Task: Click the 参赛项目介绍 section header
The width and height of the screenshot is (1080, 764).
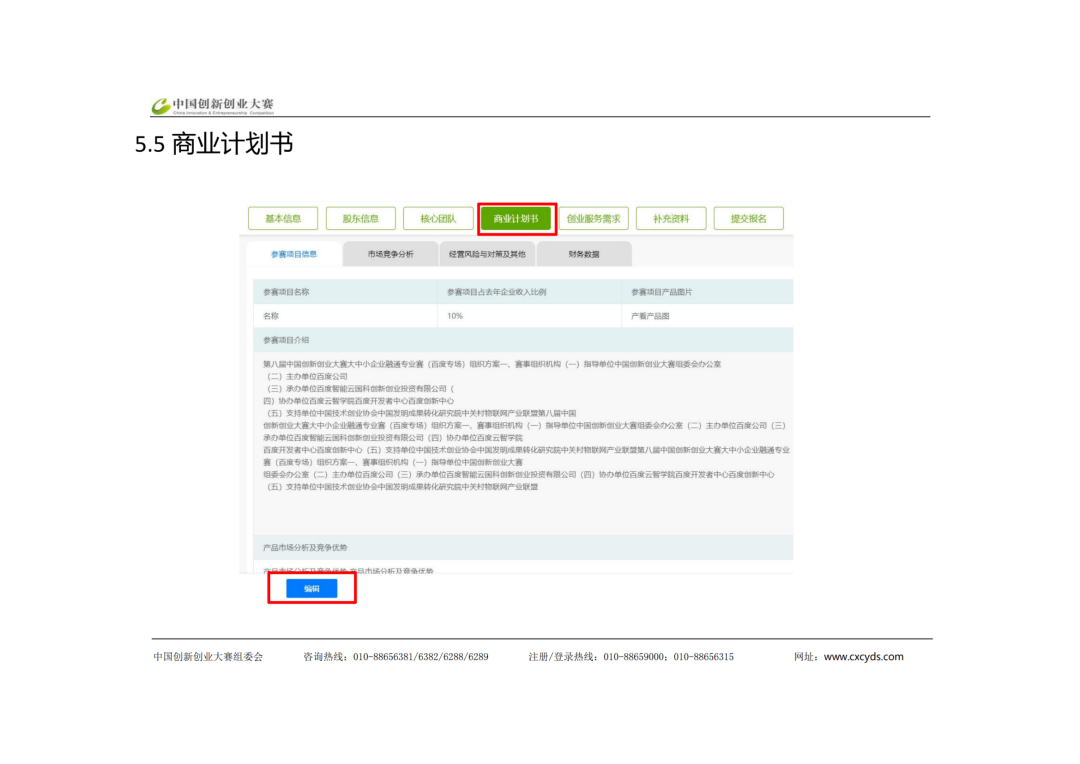Action: pyautogui.click(x=286, y=340)
